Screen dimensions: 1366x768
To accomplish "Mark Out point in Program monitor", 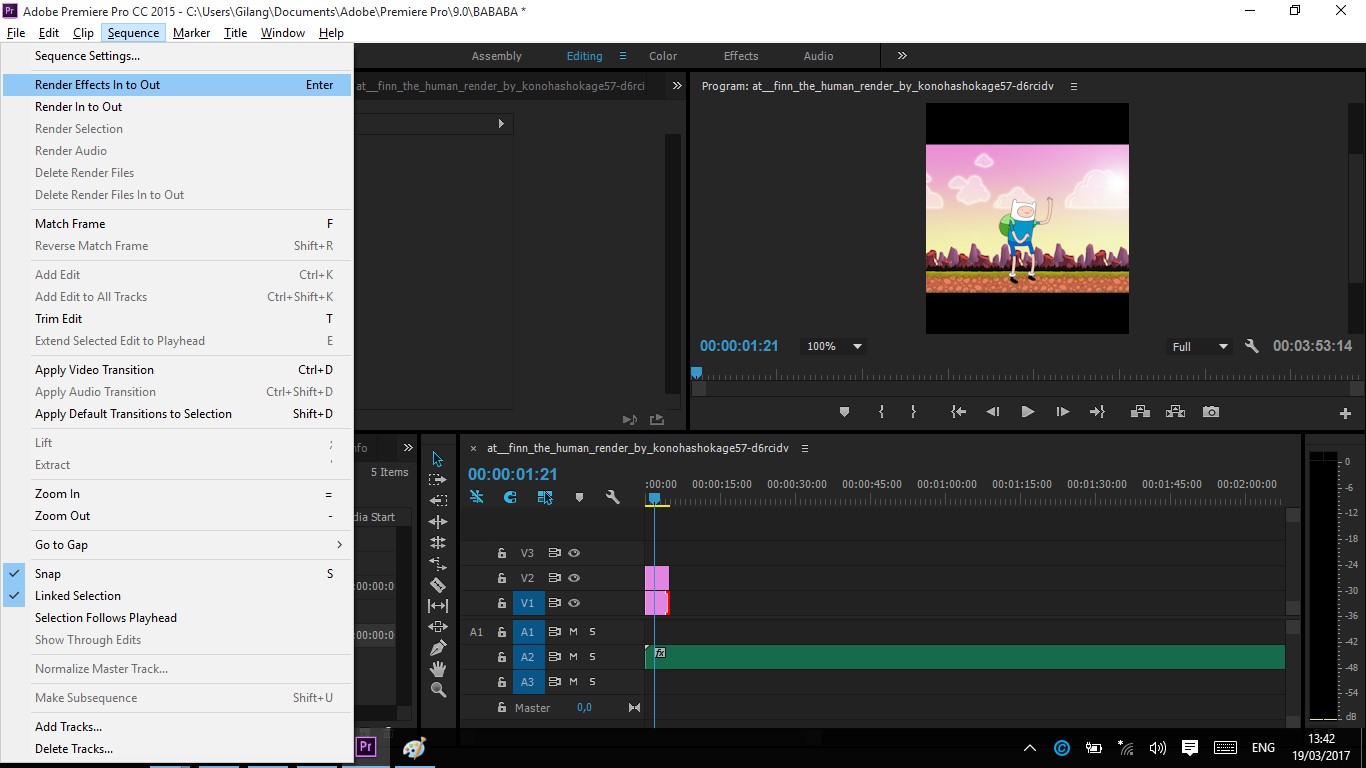I will 913,412.
